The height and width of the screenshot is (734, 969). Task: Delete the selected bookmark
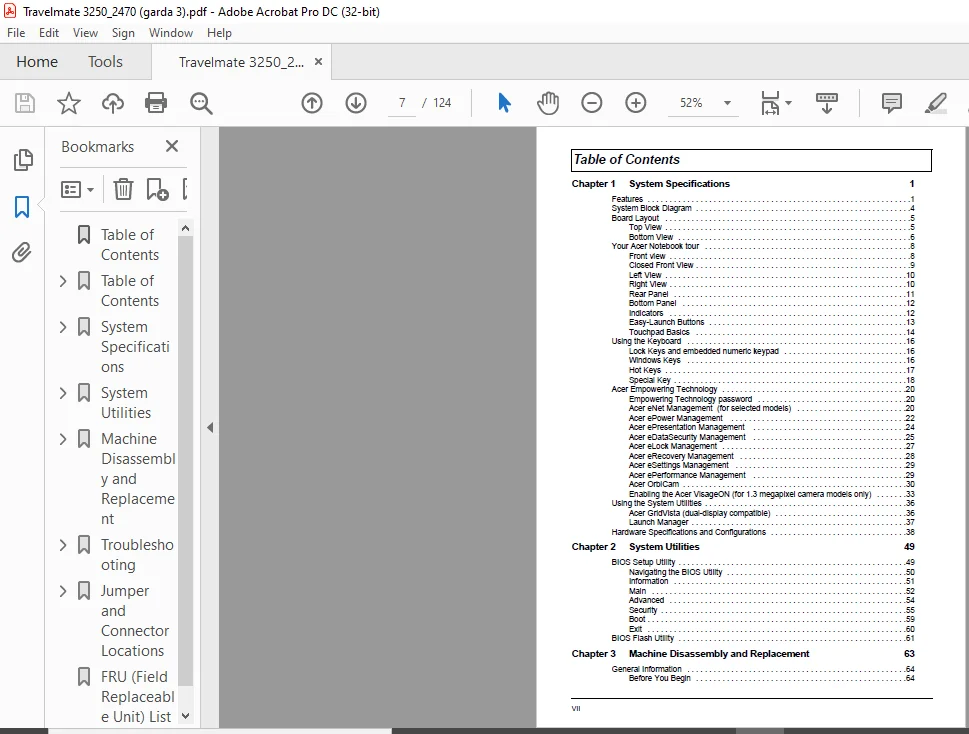(123, 189)
